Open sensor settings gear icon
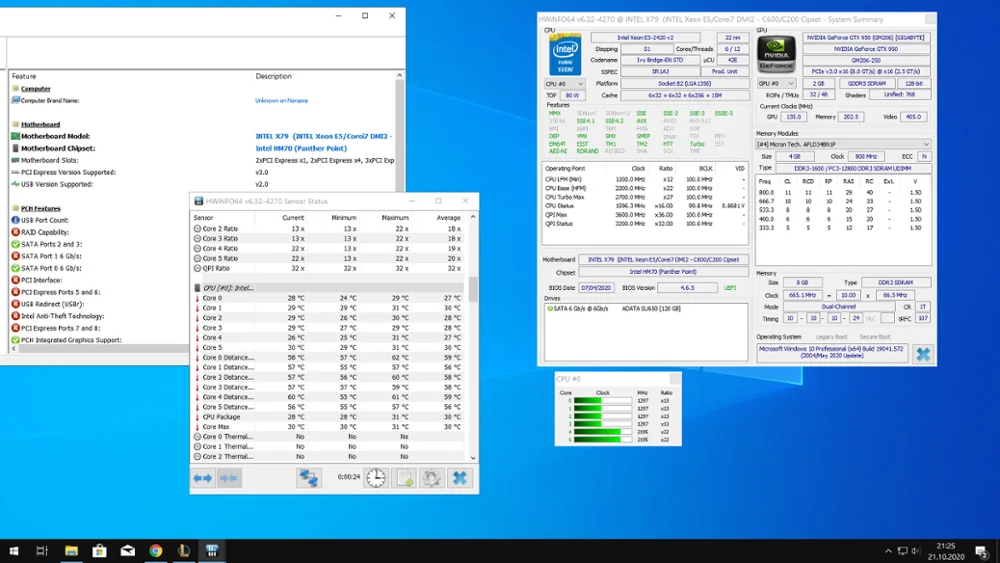 pos(431,478)
